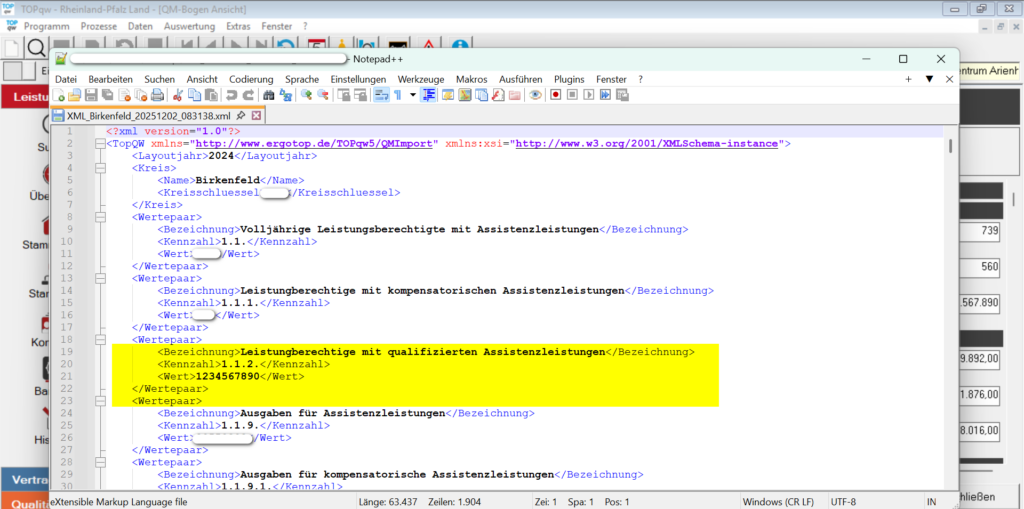Viewport: 1024px width, 509px height.
Task: Collapse the Kreis node on line 4
Action: [x=99, y=169]
